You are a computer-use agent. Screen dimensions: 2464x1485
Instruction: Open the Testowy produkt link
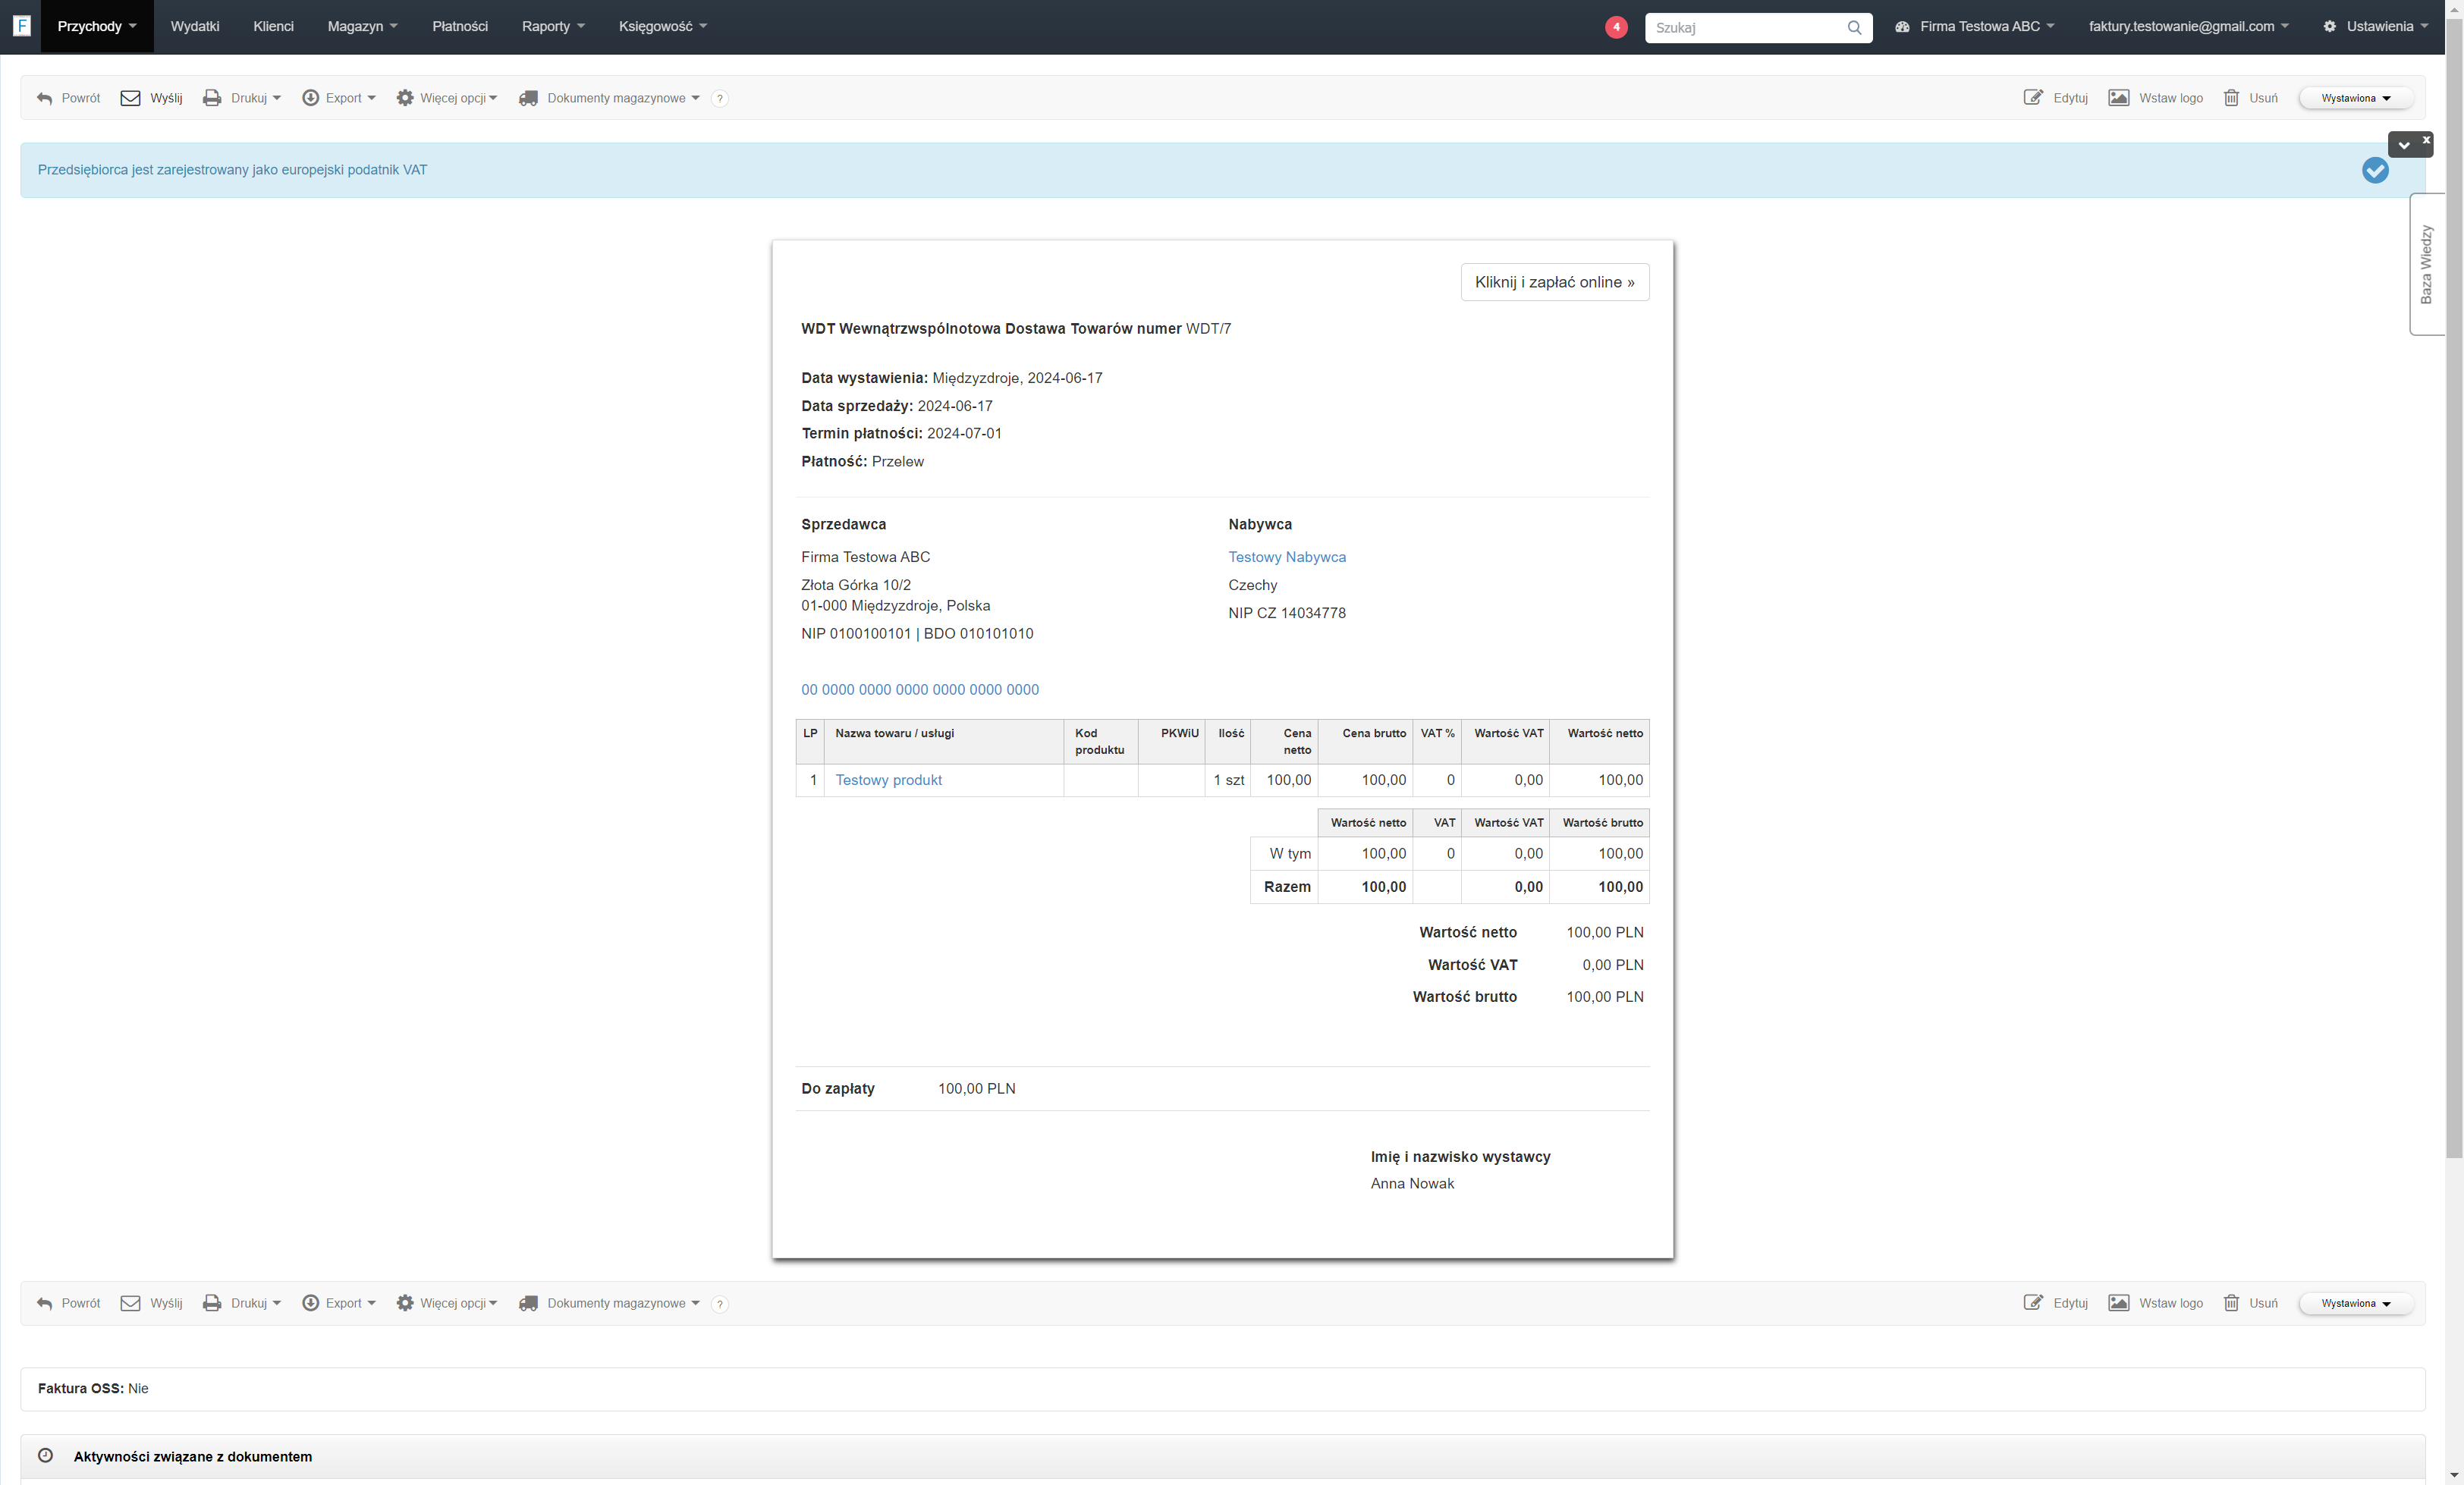(888, 780)
